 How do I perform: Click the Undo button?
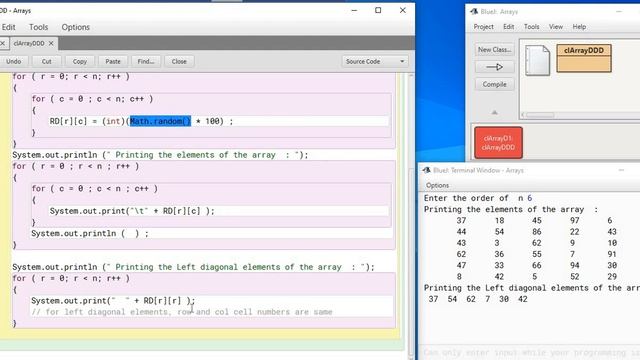[x=13, y=61]
